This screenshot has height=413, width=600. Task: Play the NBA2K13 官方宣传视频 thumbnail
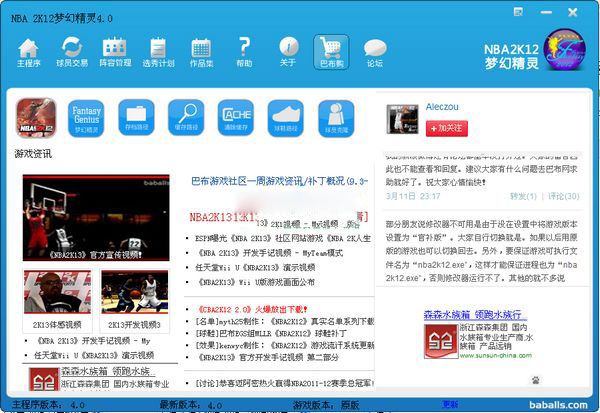[x=96, y=218]
